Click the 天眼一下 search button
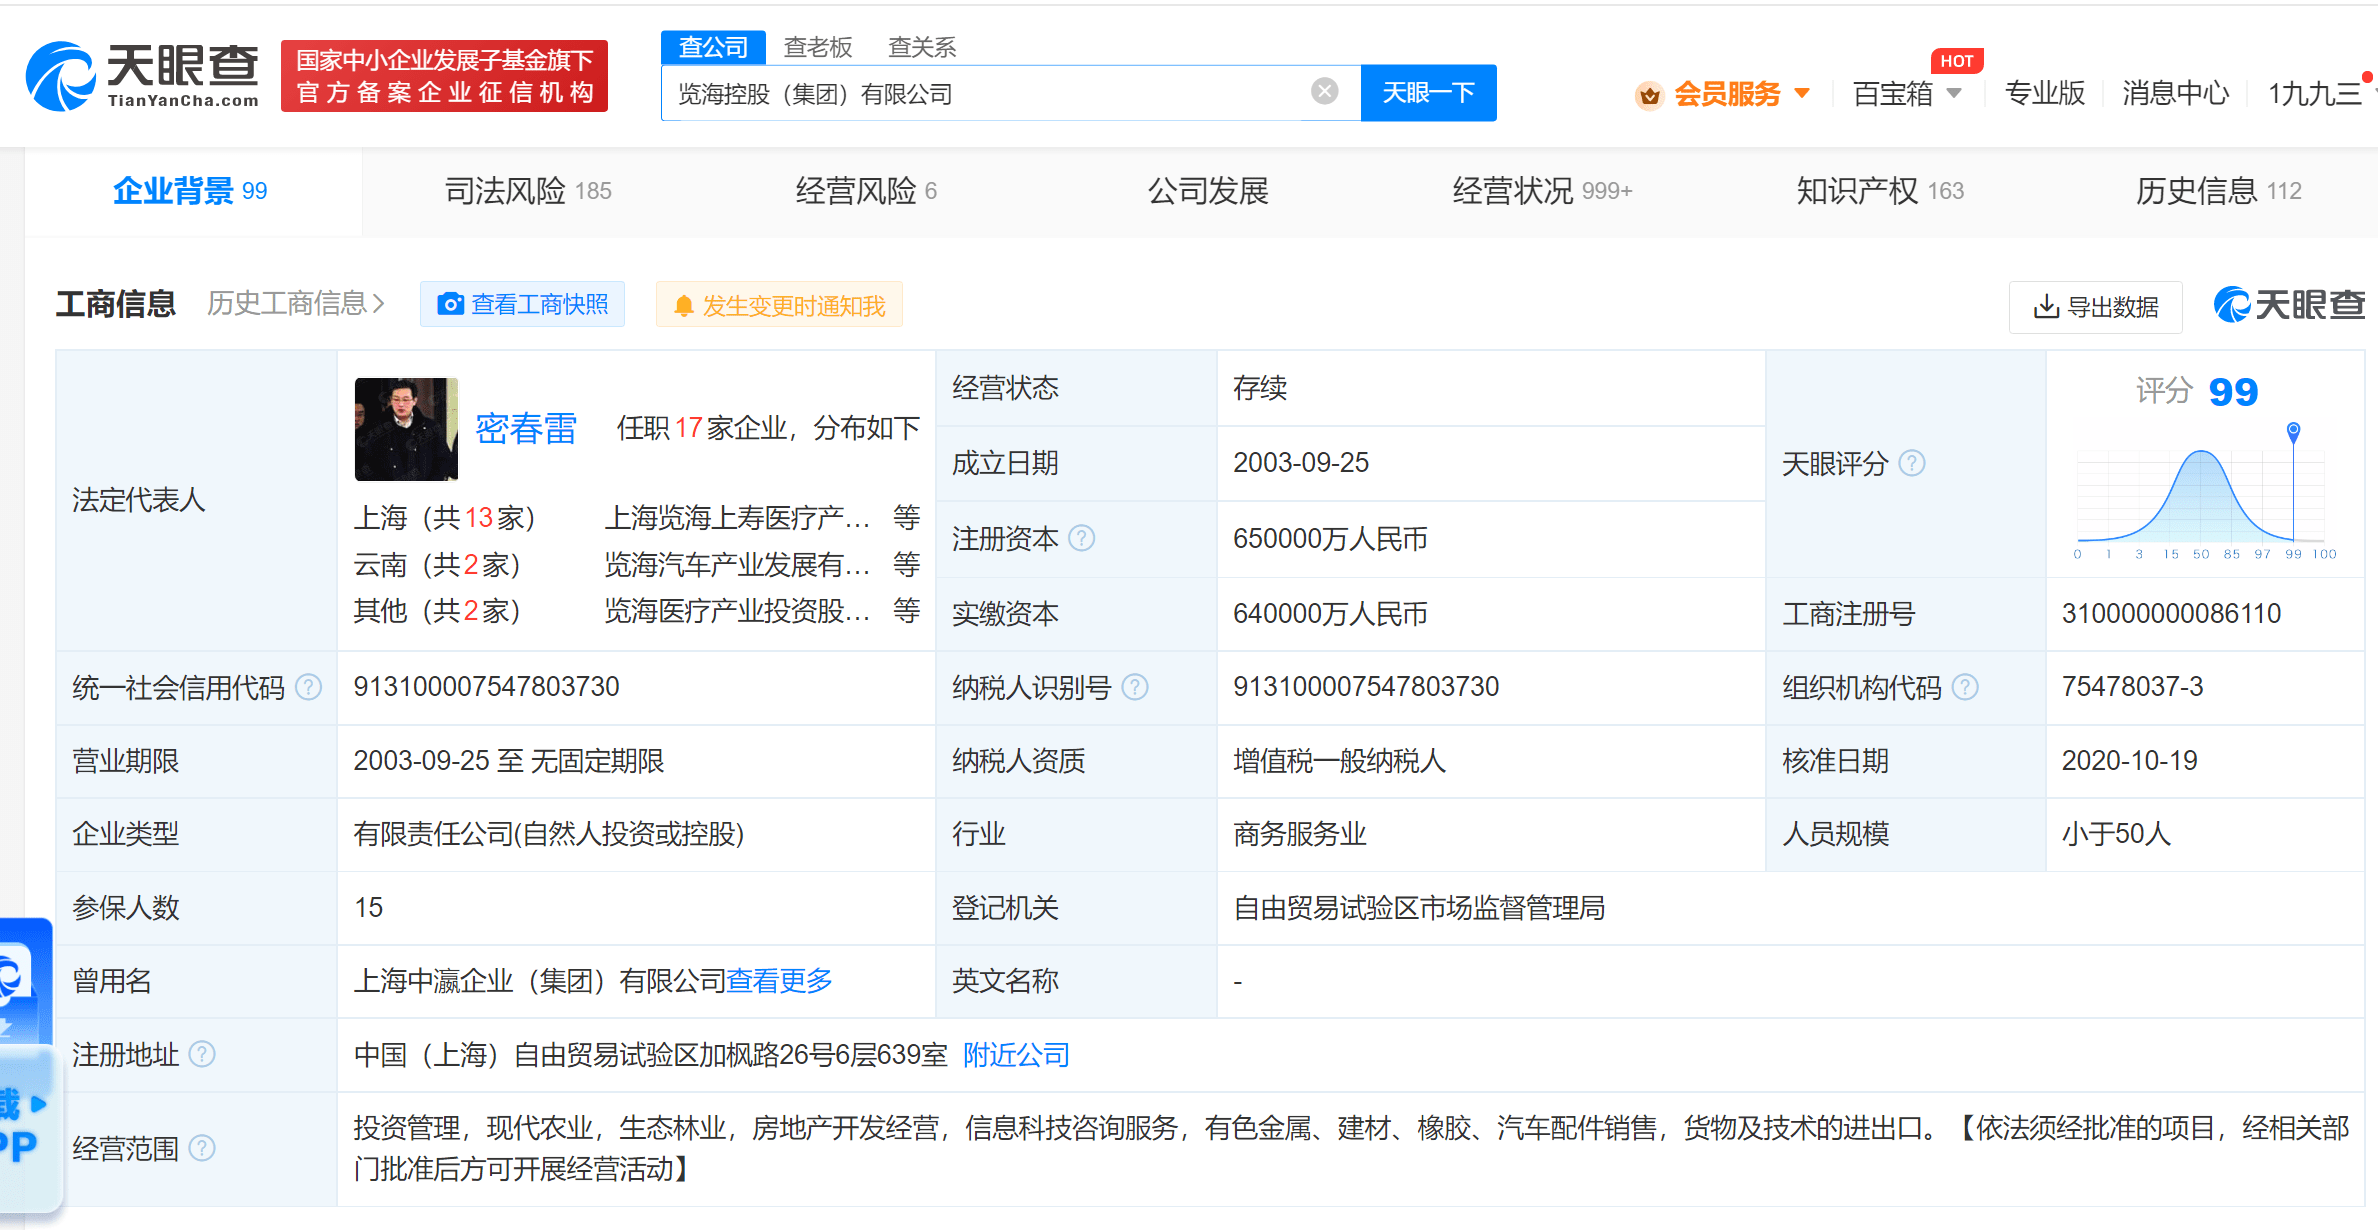This screenshot has height=1230, width=2378. (x=1428, y=93)
